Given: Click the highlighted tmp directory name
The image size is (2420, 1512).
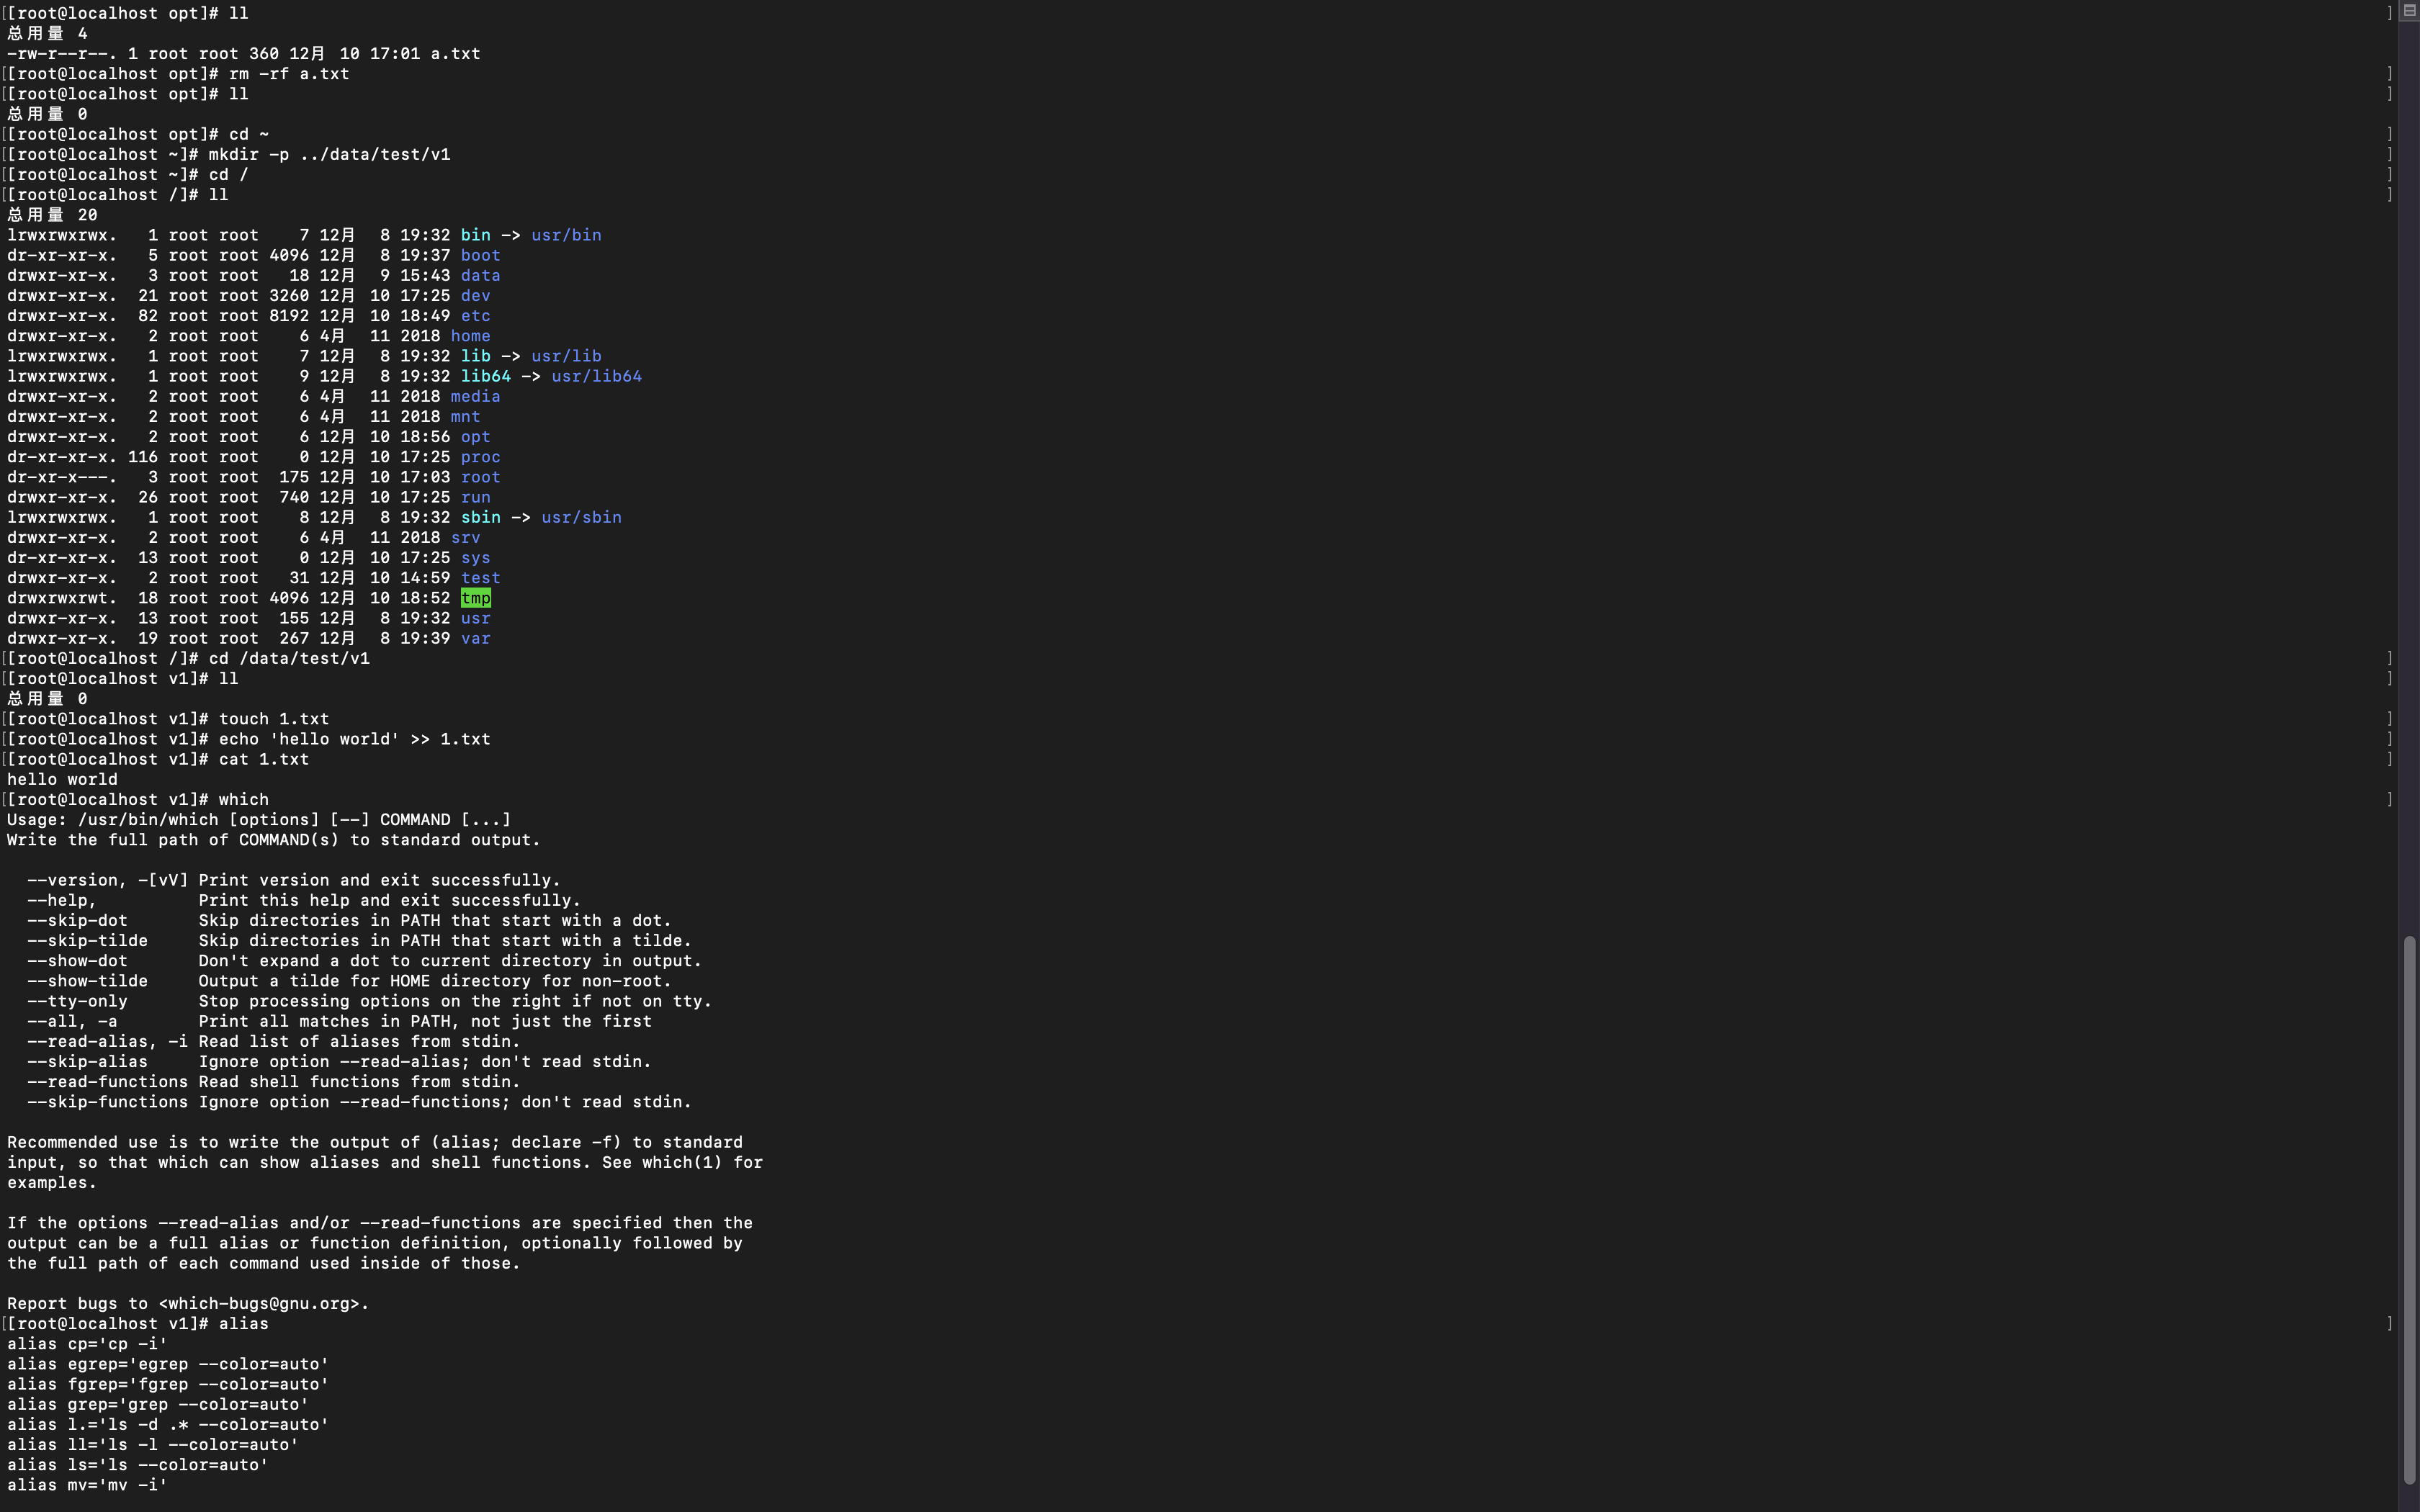Looking at the screenshot, I should 475,598.
